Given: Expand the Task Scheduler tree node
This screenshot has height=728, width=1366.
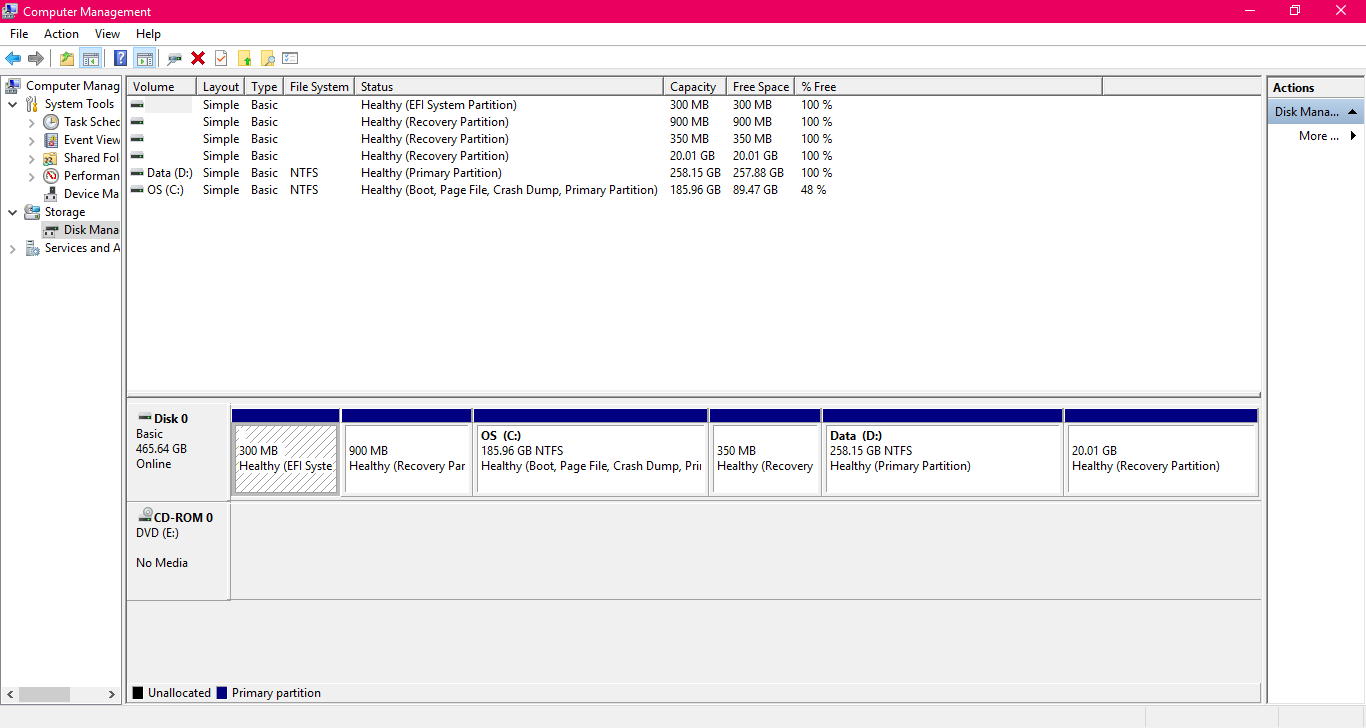Looking at the screenshot, I should pos(31,122).
